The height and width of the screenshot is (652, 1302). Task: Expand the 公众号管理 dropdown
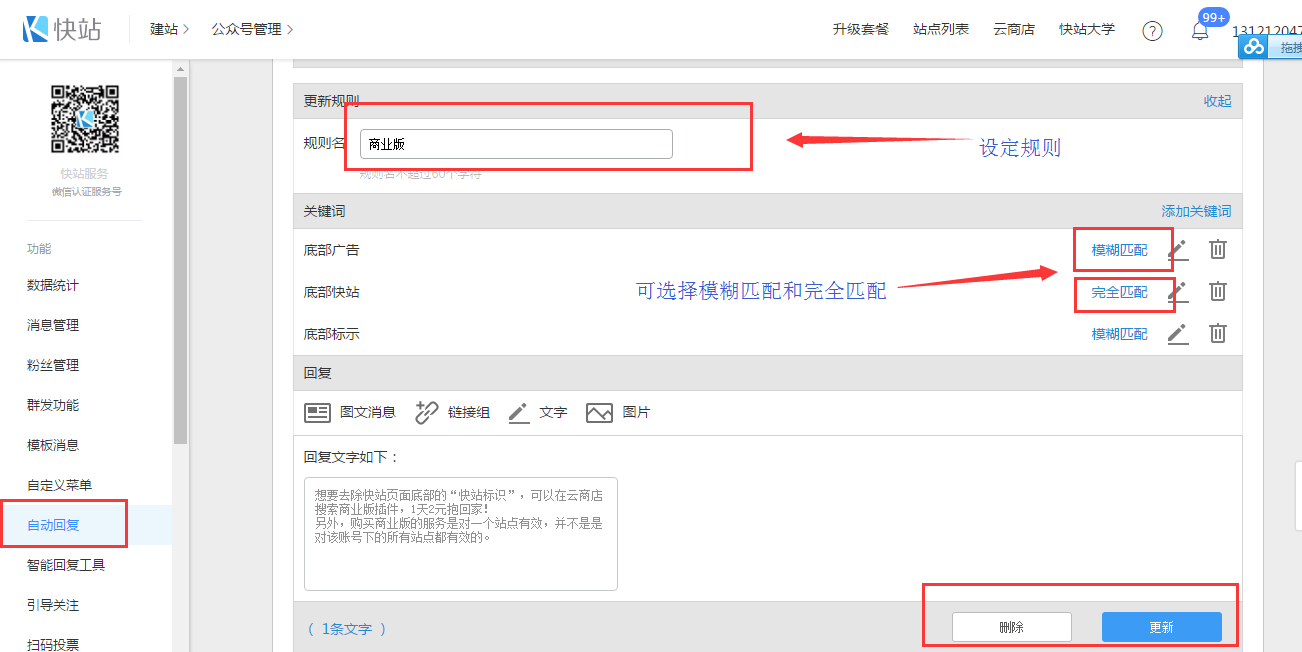[x=252, y=30]
